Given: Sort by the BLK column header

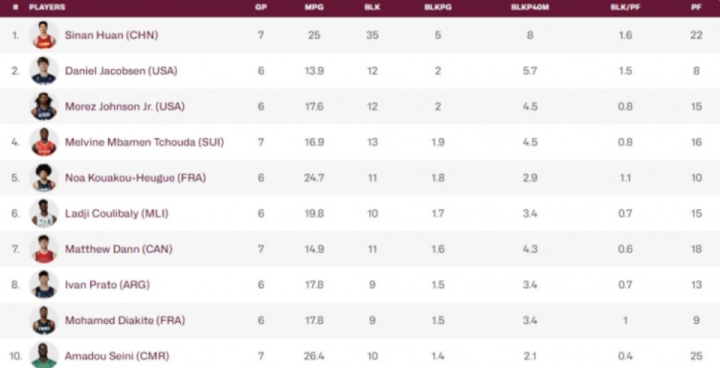Looking at the screenshot, I should (x=372, y=7).
